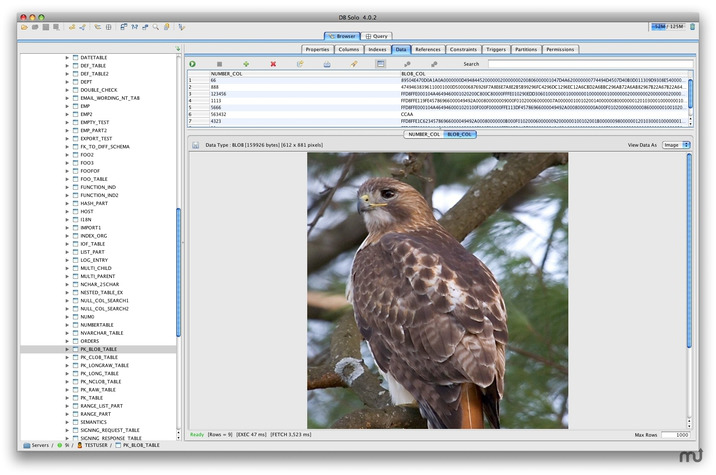Click the green refresh data icon
716x475 pixels.
[193, 63]
